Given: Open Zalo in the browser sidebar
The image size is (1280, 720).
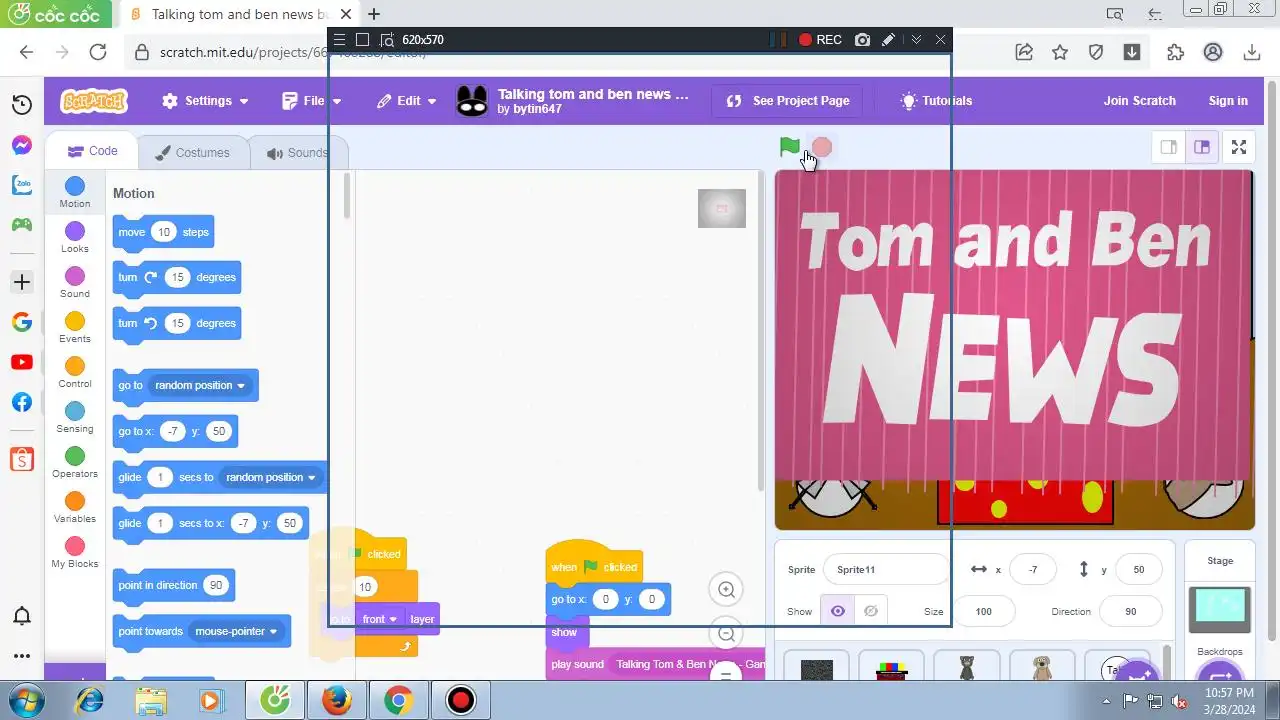Looking at the screenshot, I should pos(22,185).
